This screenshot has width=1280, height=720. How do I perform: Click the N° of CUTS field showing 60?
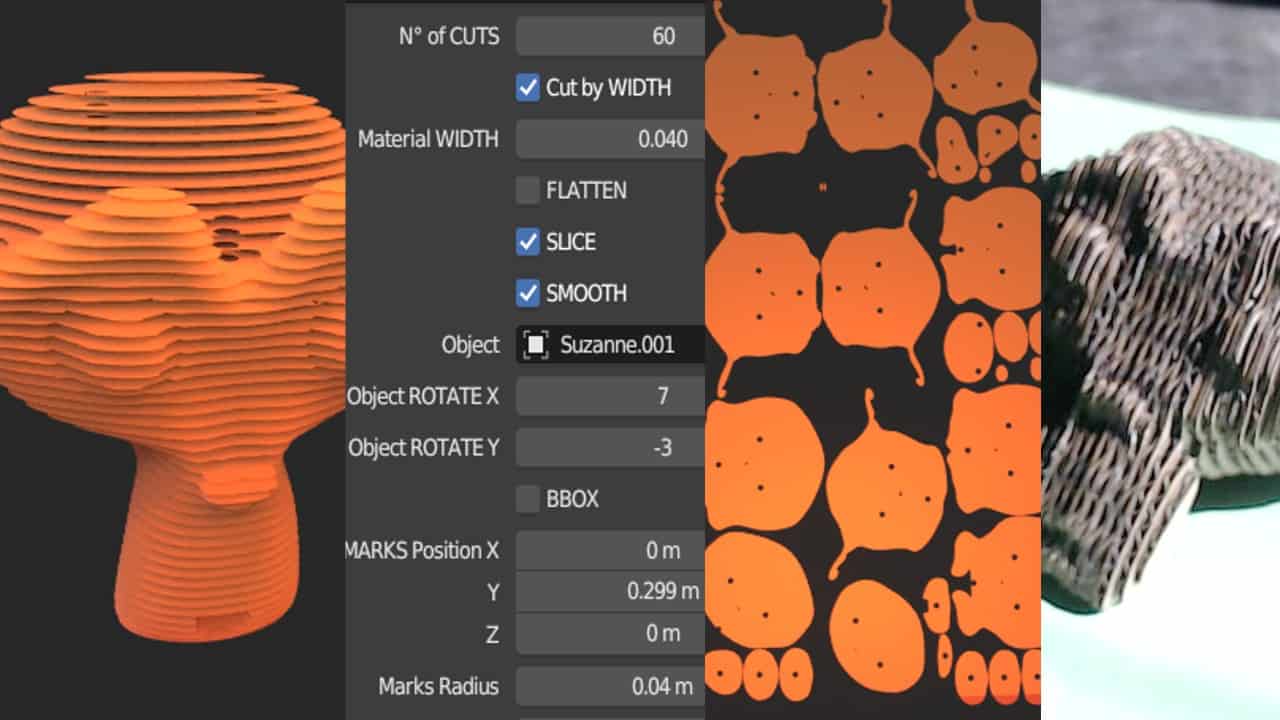pos(610,36)
